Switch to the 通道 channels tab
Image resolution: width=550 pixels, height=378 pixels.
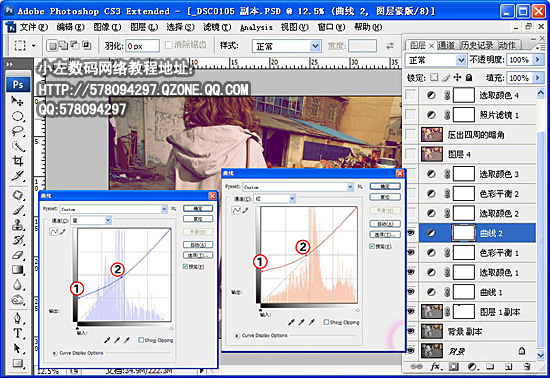pos(446,45)
